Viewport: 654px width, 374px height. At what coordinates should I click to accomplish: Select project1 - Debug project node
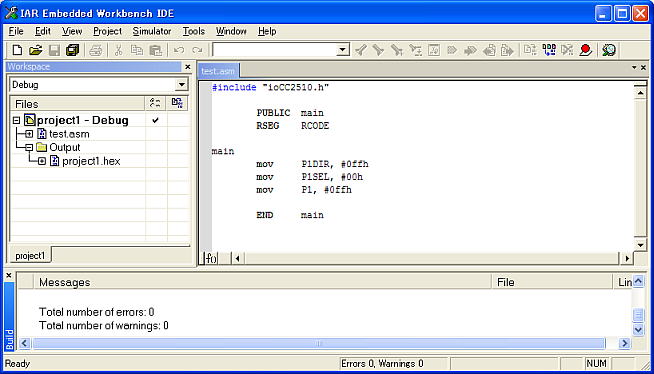(83, 120)
